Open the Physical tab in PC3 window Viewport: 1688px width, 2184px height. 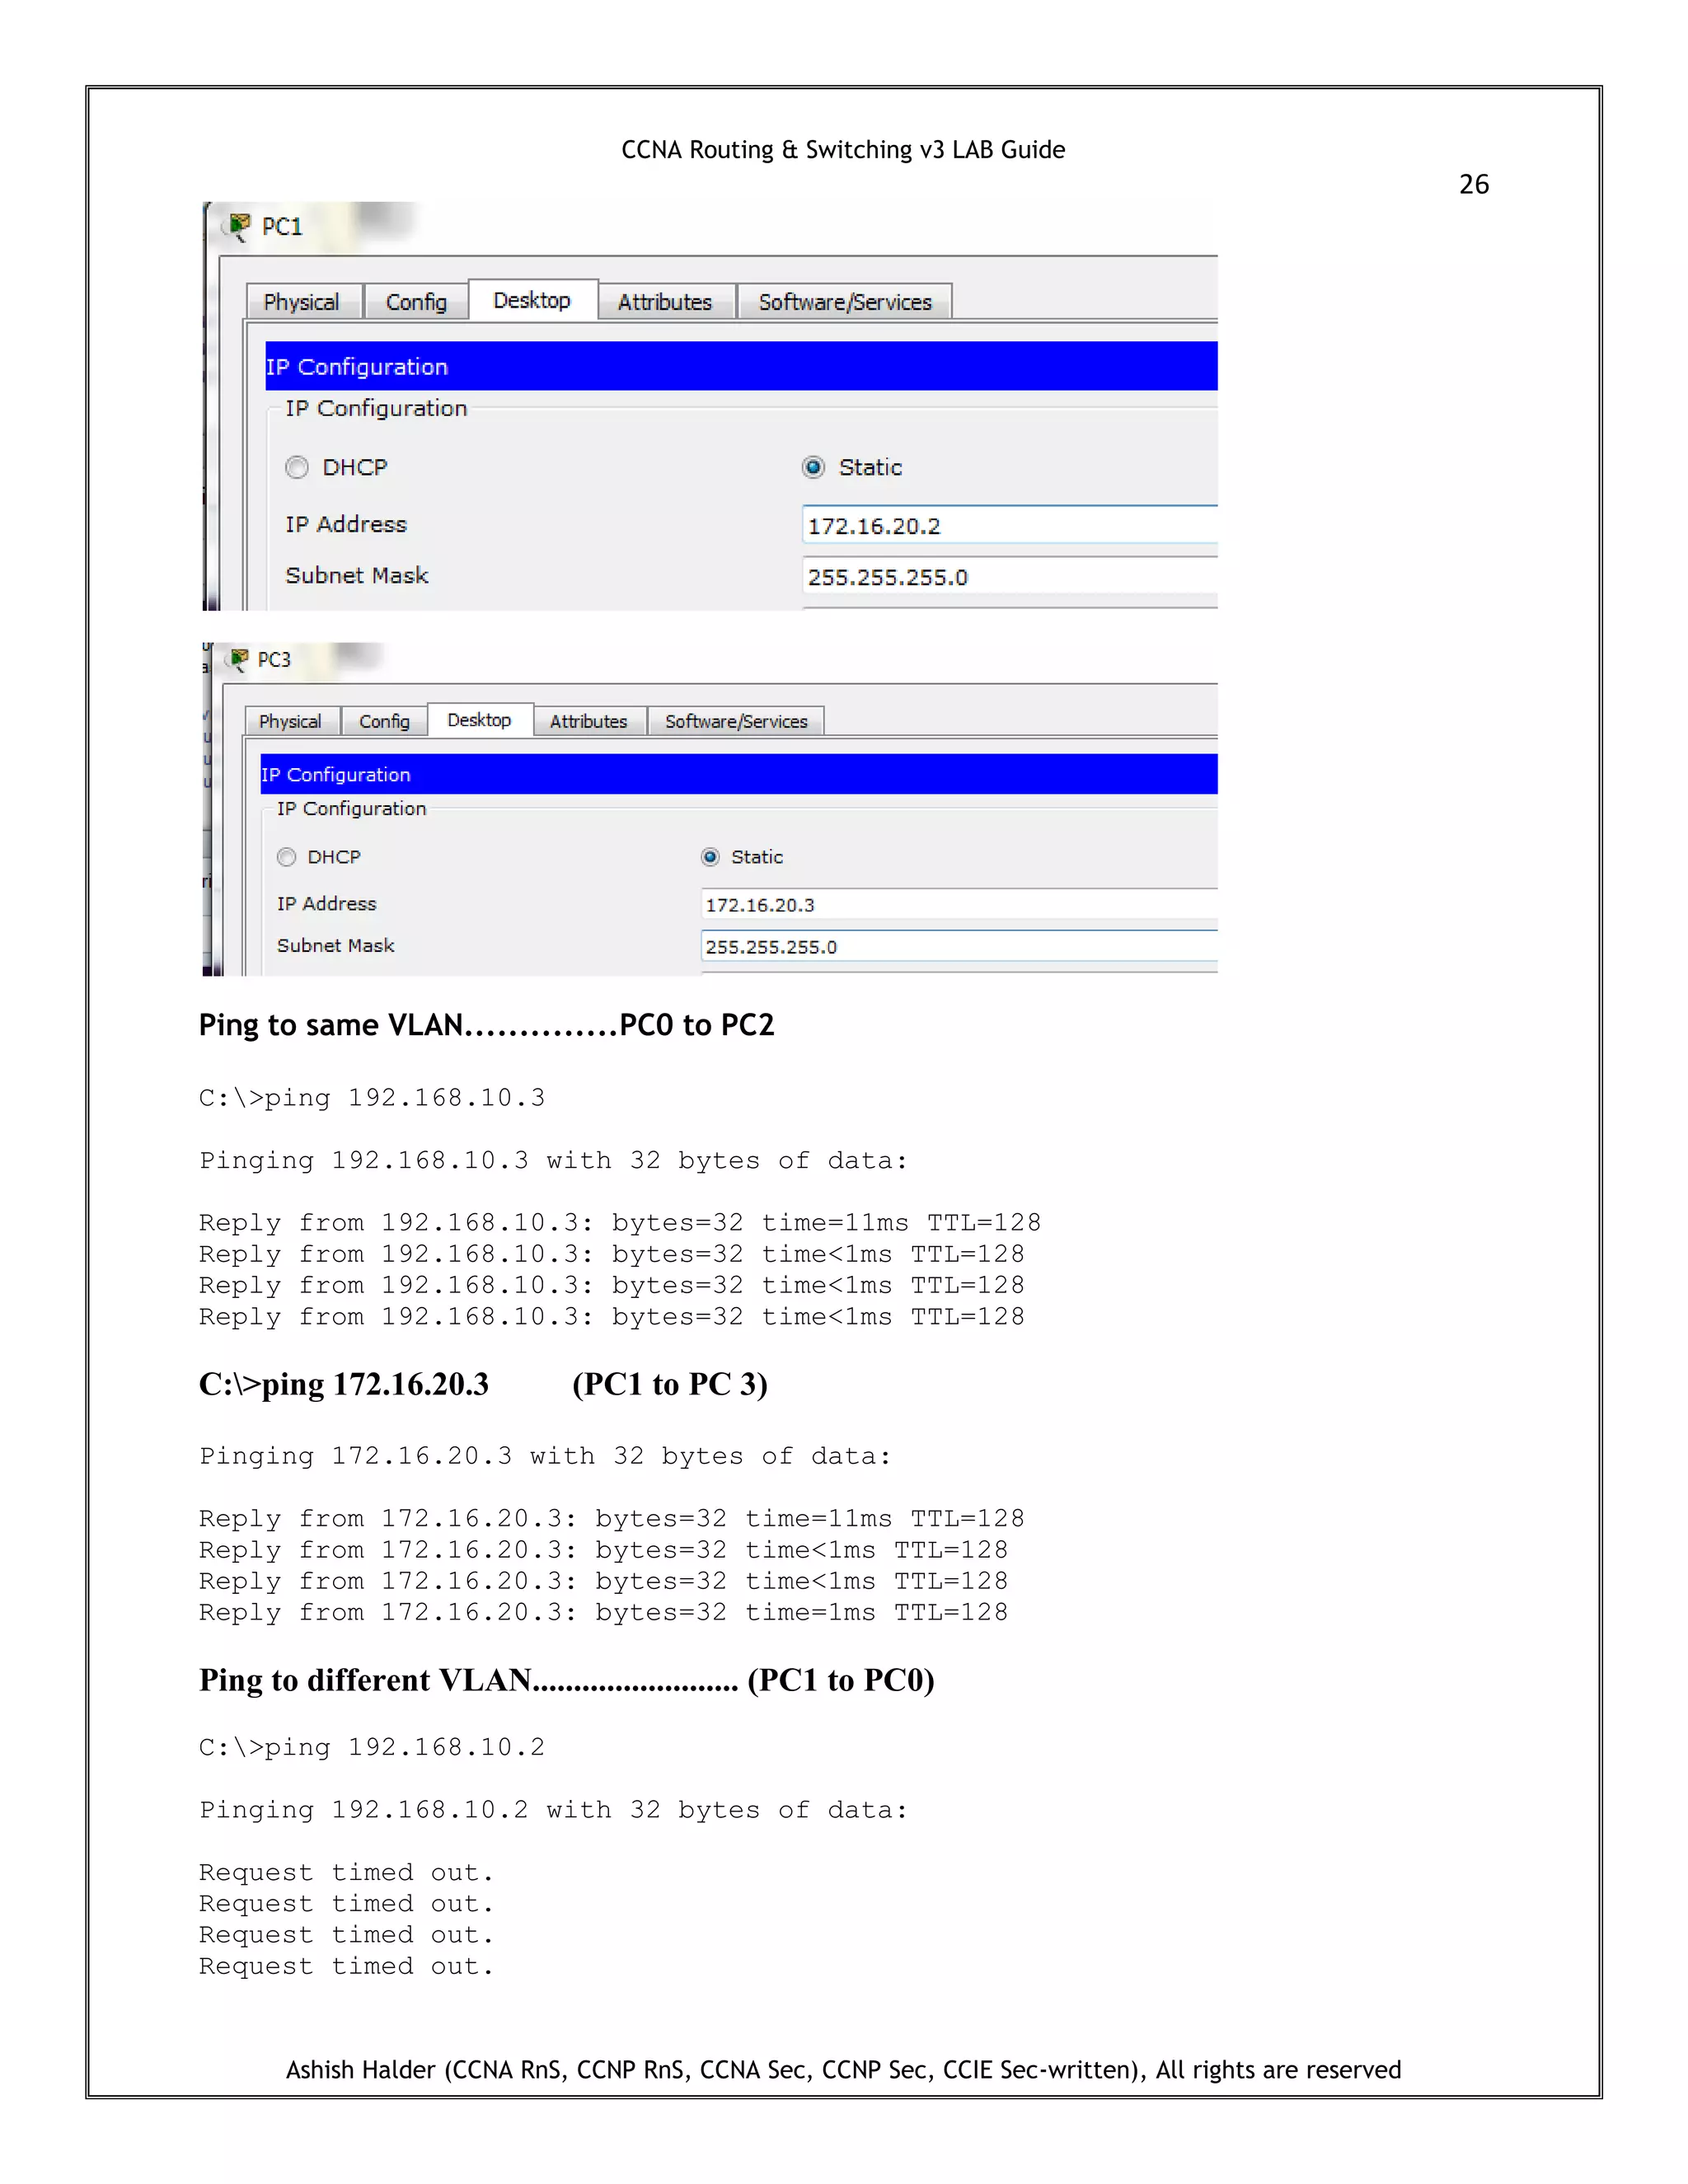pyautogui.click(x=290, y=721)
